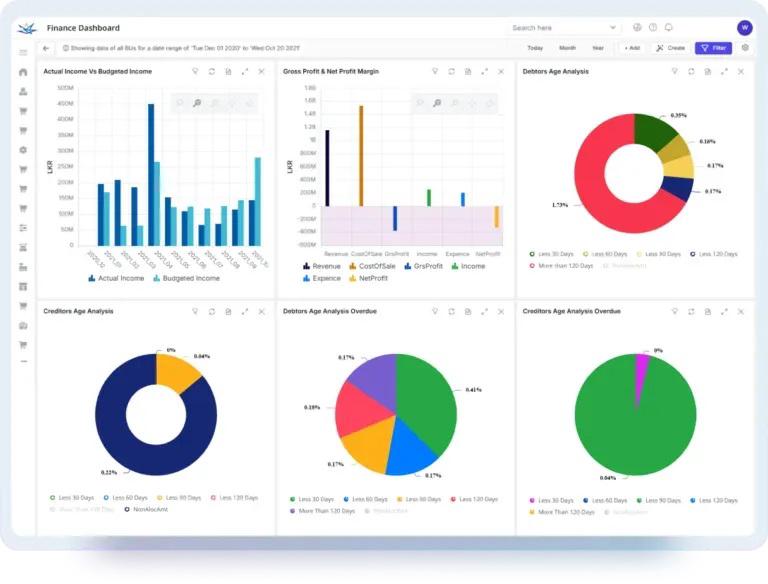Toggle CostOfSale legend item visibility
This screenshot has width=768, height=584.
point(374,266)
